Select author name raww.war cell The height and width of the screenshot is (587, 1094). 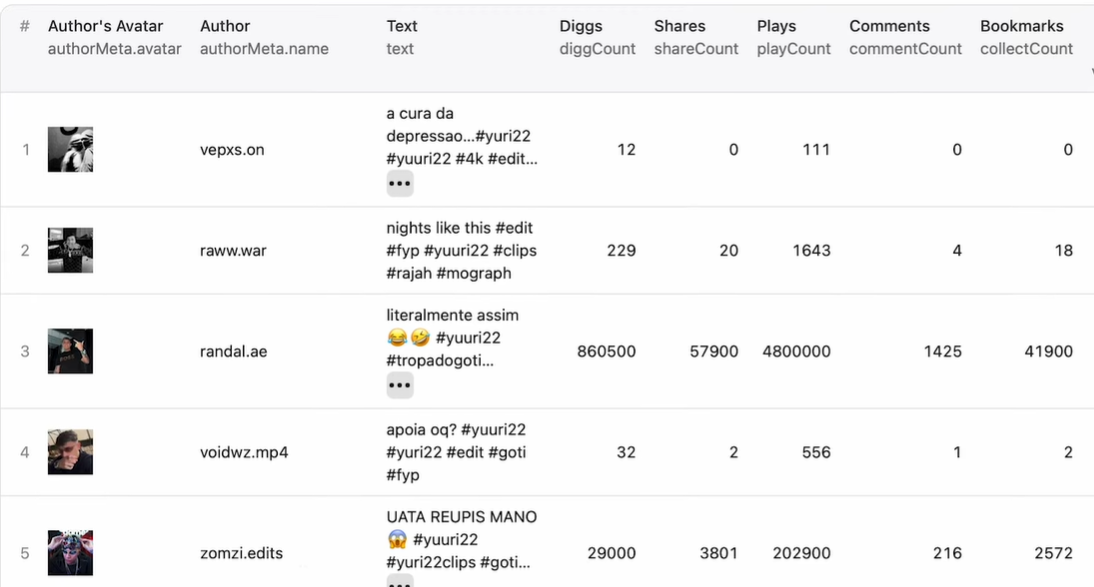[233, 250]
